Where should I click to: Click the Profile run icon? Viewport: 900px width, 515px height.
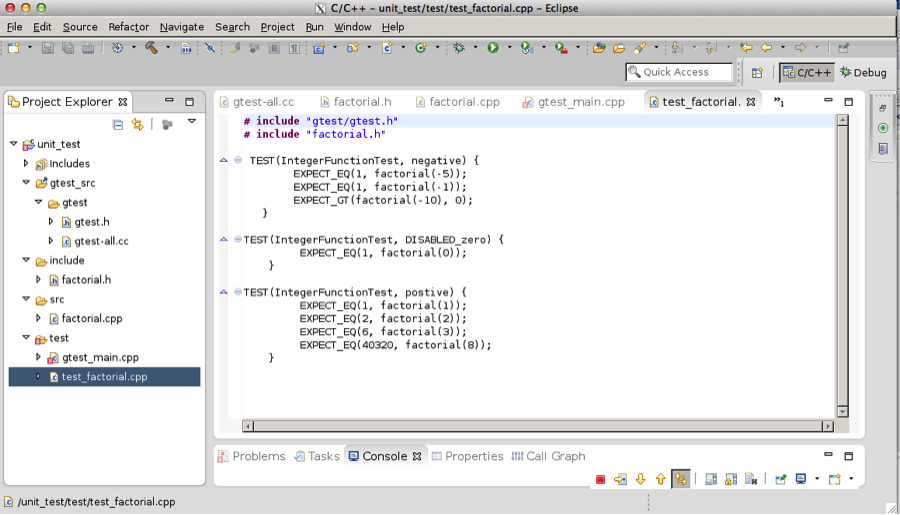(527, 48)
